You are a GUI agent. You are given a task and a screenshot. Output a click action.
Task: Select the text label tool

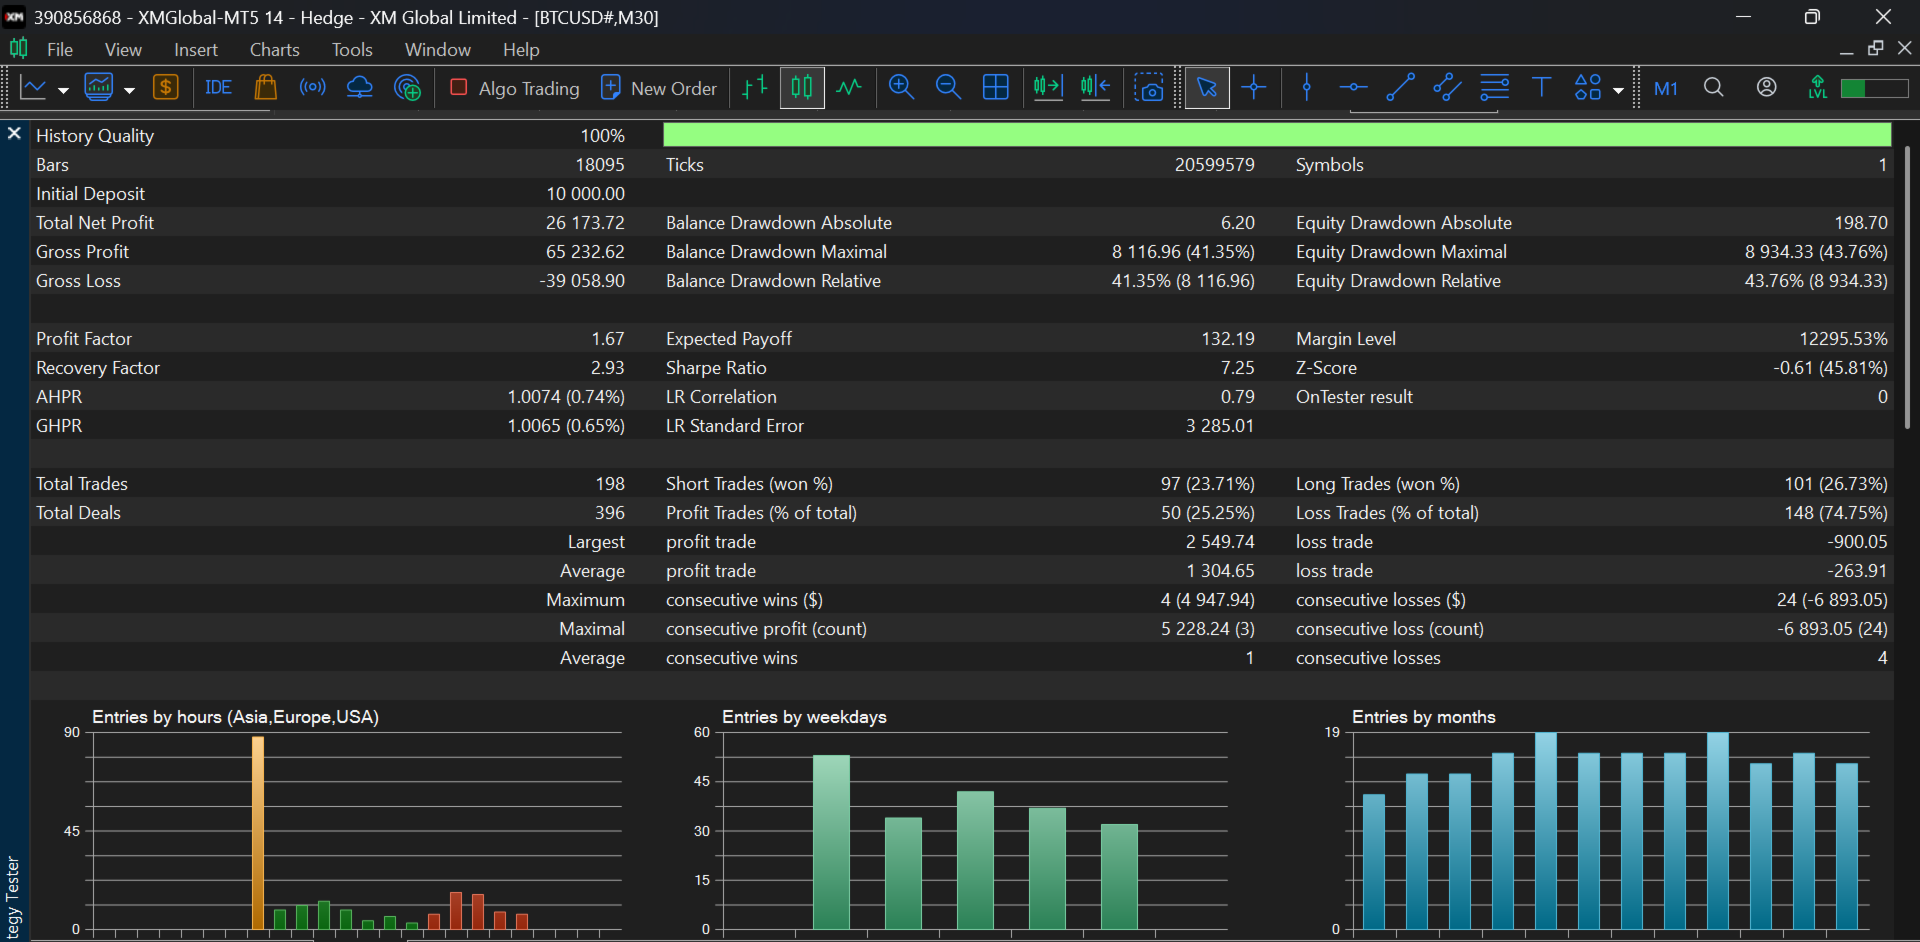tap(1541, 88)
